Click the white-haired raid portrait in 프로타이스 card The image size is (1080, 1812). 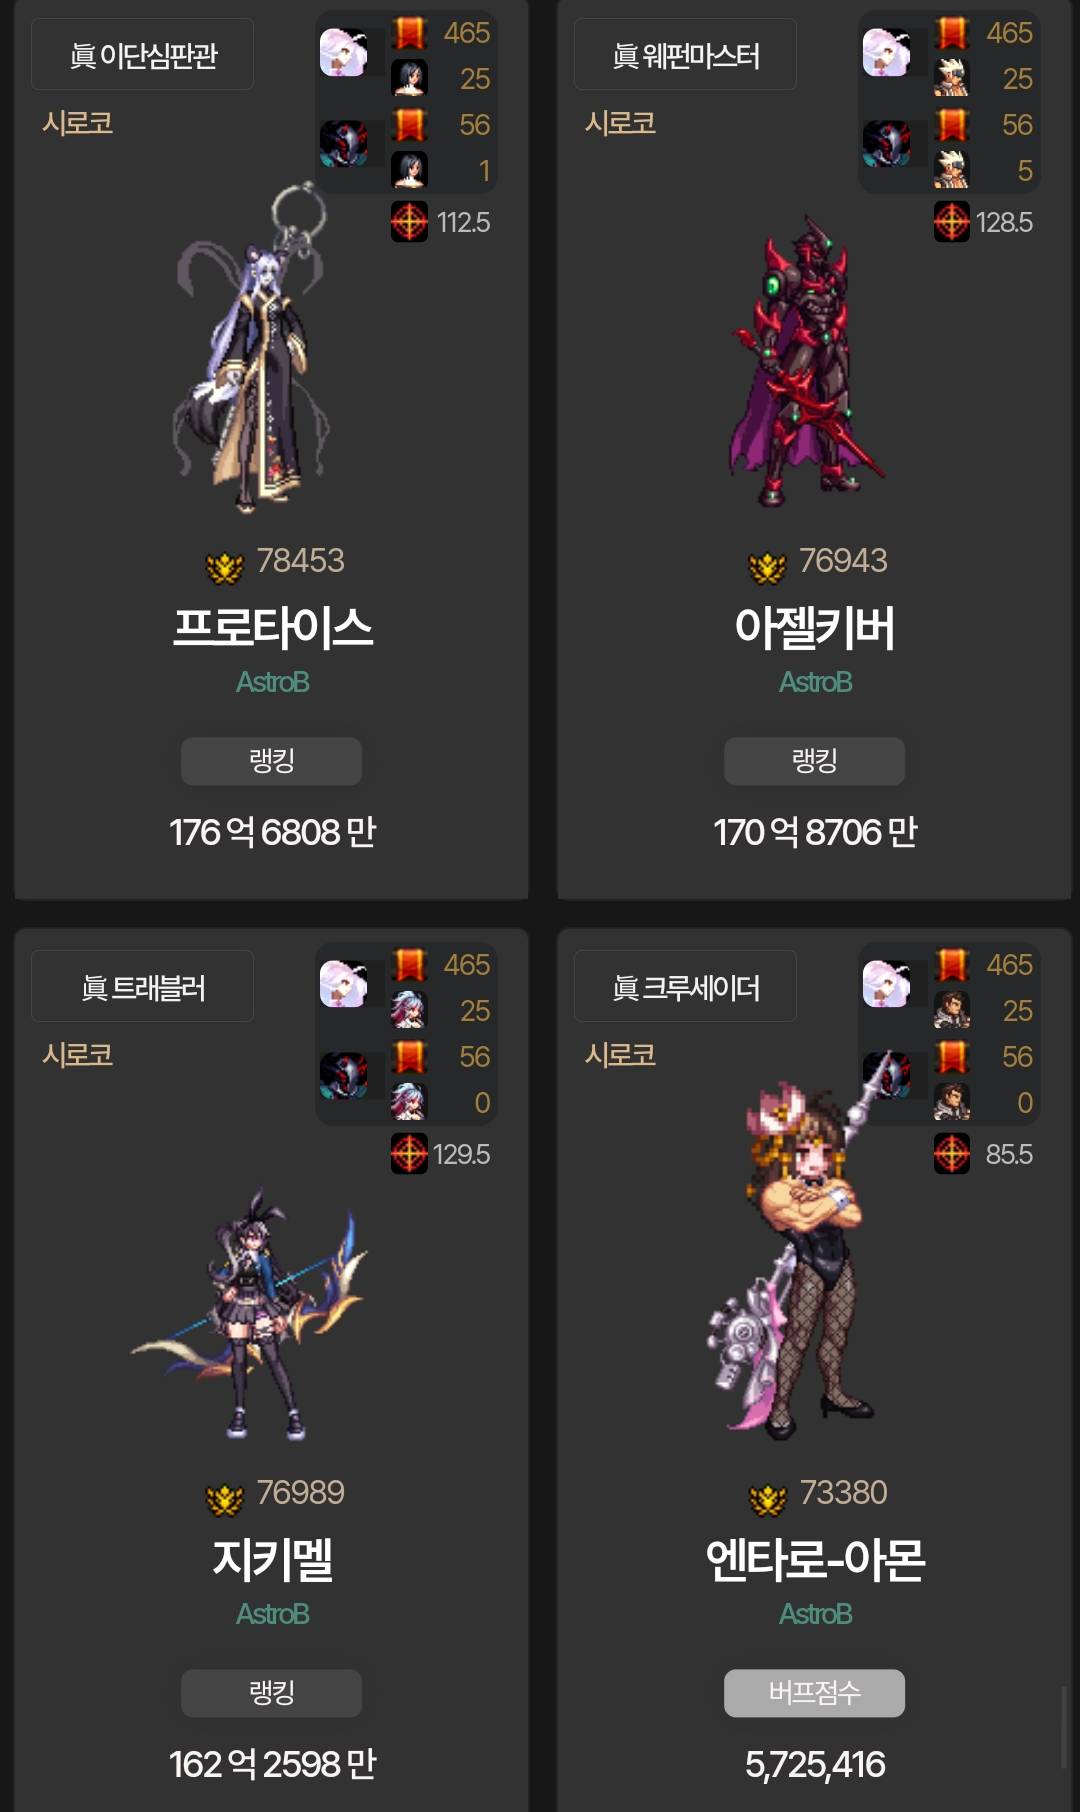(343, 53)
